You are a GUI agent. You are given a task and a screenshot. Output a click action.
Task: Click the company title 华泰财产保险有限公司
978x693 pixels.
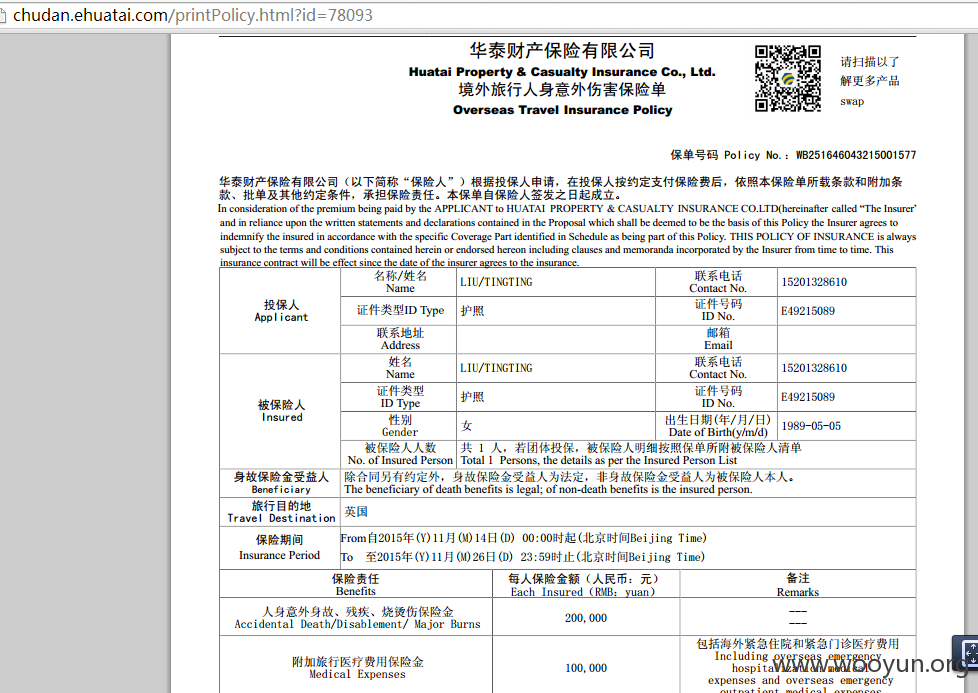click(562, 51)
